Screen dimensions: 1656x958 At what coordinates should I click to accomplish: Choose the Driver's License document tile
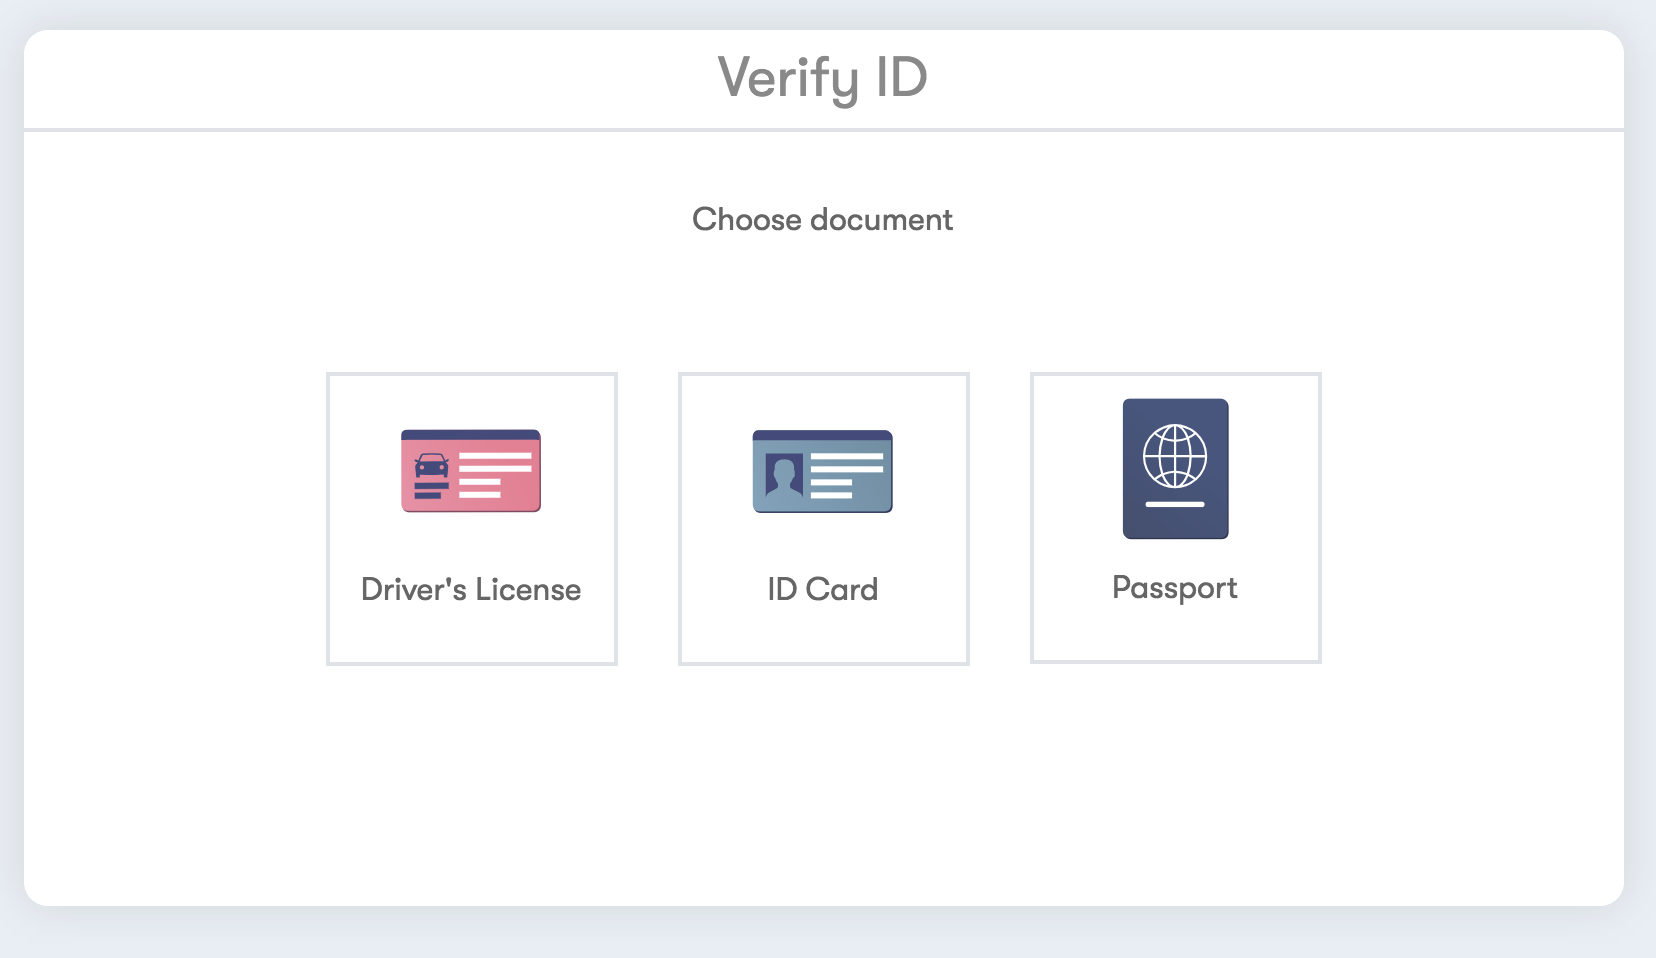coord(472,519)
